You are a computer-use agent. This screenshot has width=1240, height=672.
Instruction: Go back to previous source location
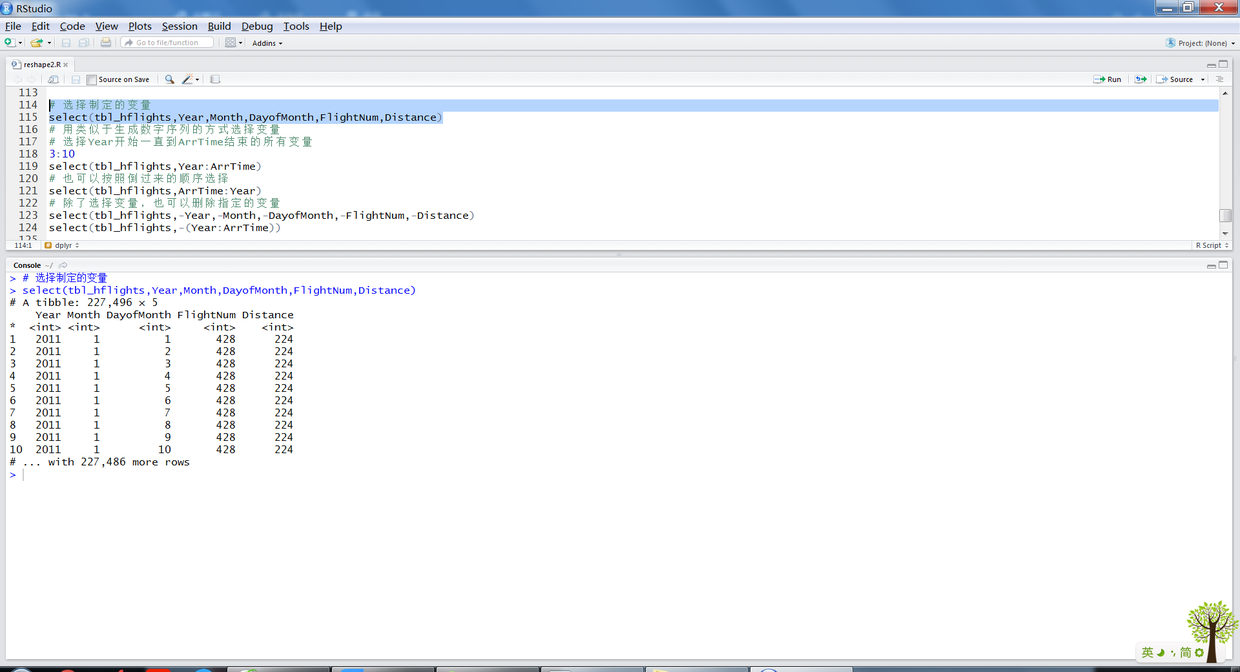[x=17, y=79]
